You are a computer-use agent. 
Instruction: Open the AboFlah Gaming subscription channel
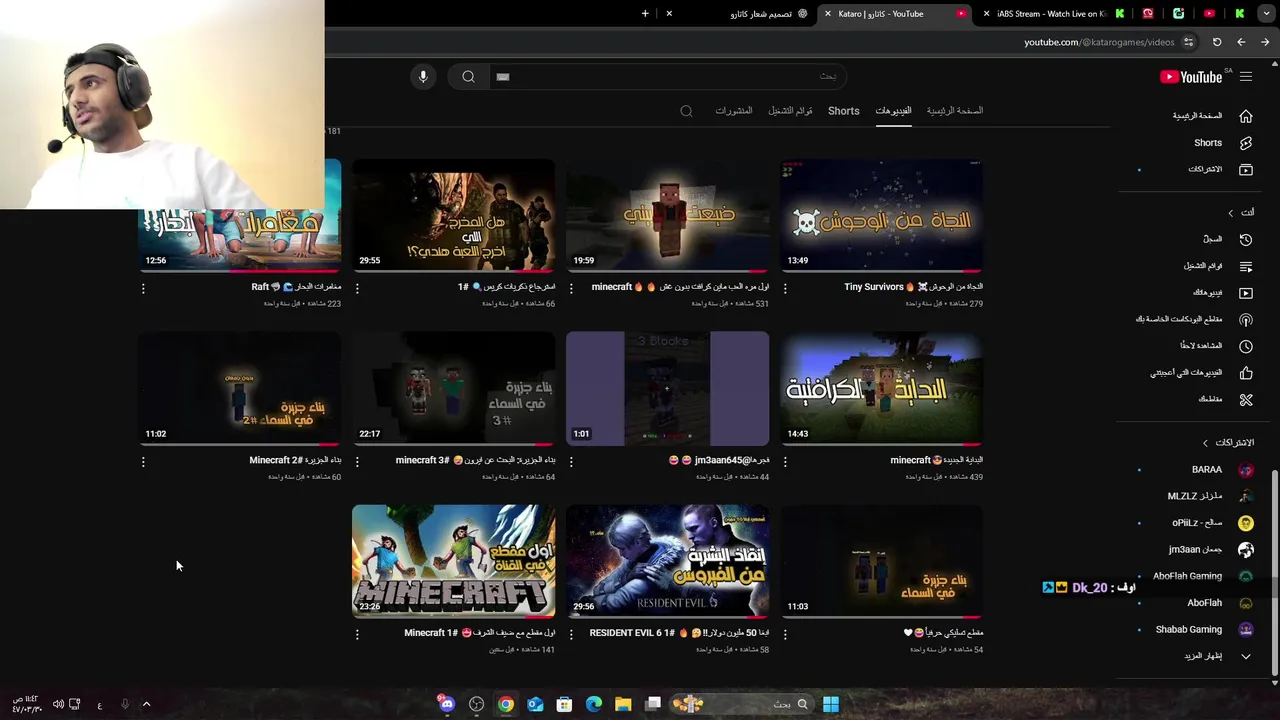coord(1187,576)
